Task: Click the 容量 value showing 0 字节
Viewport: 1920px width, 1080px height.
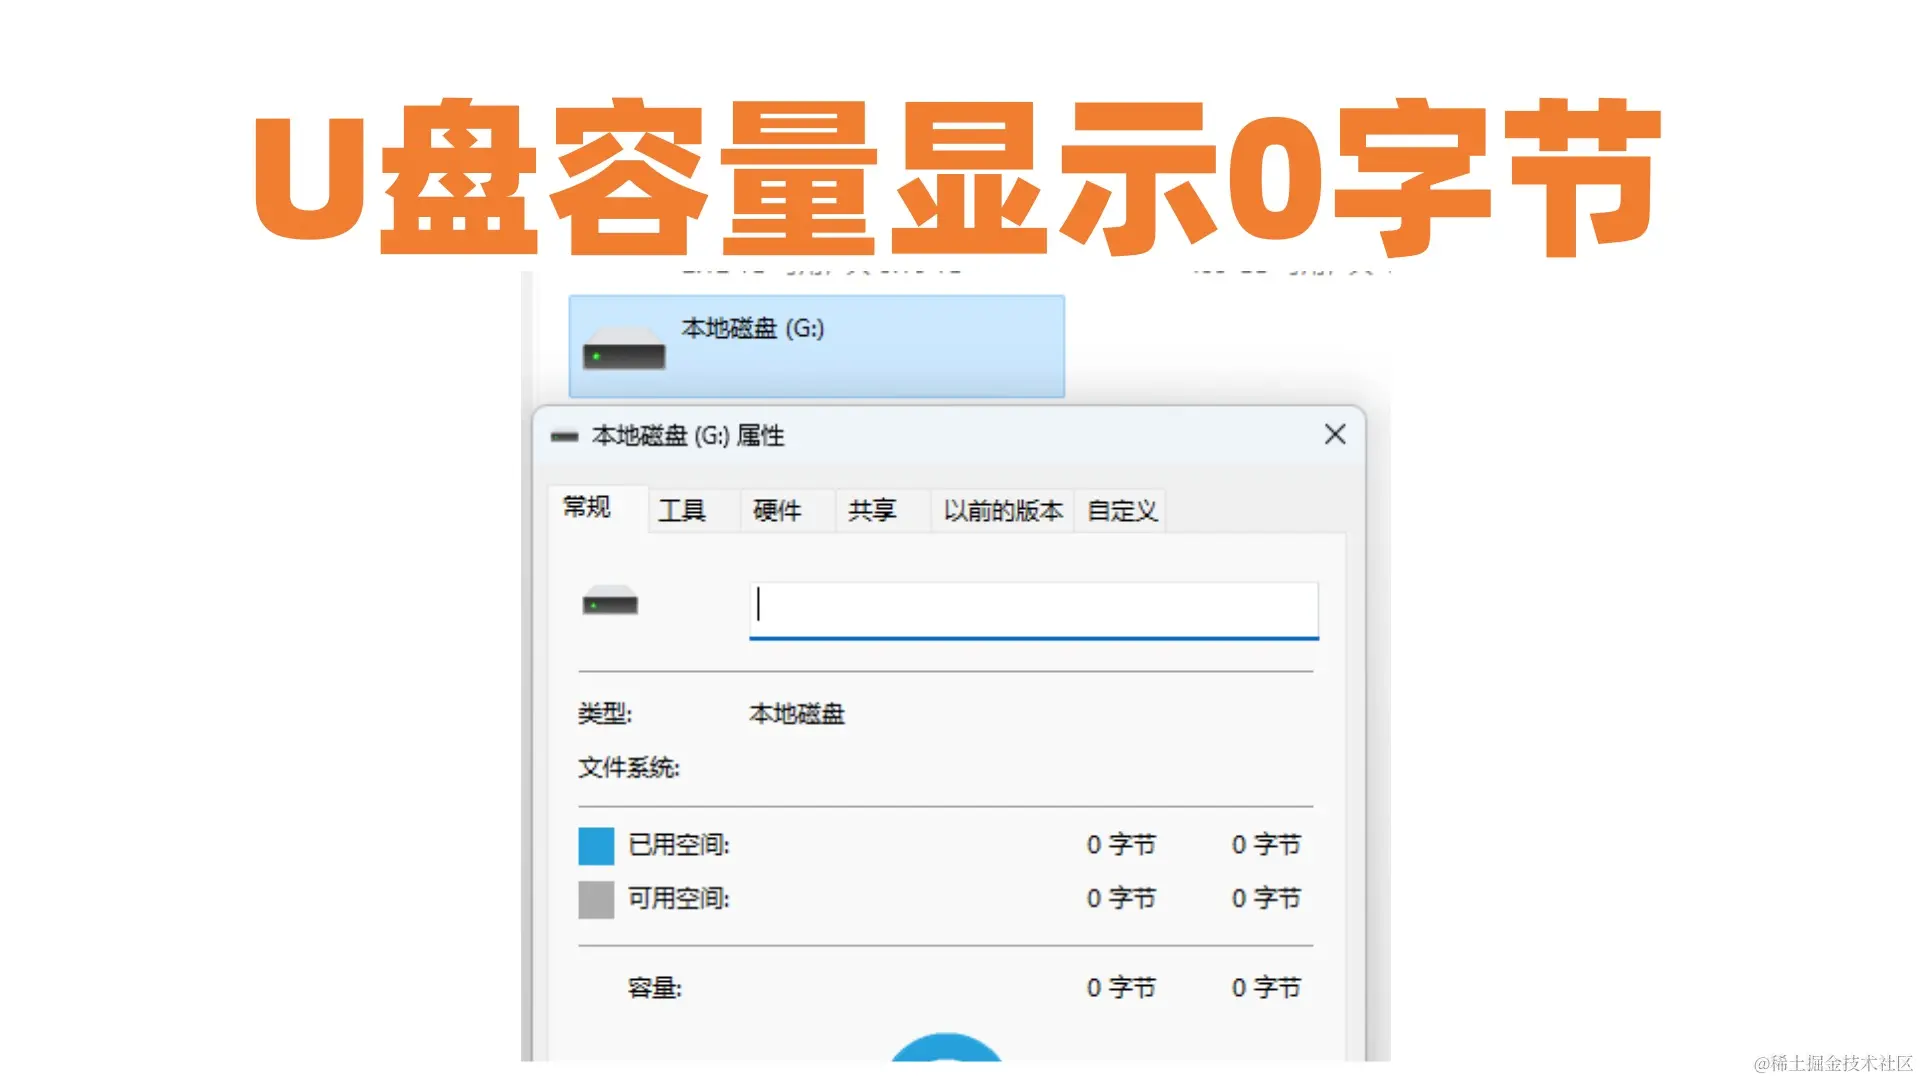Action: (1121, 986)
